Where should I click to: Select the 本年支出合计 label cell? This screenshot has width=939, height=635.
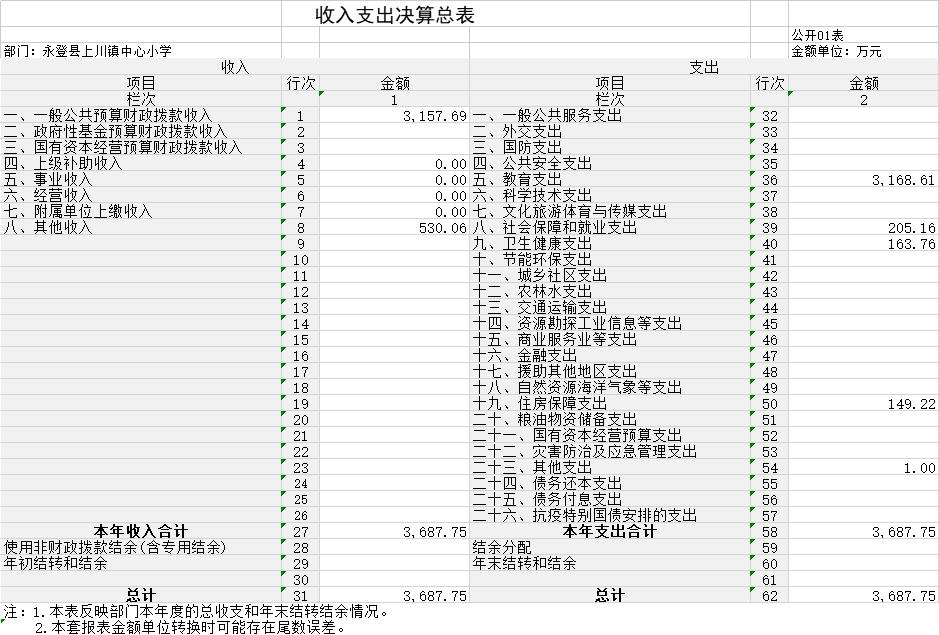(x=610, y=532)
